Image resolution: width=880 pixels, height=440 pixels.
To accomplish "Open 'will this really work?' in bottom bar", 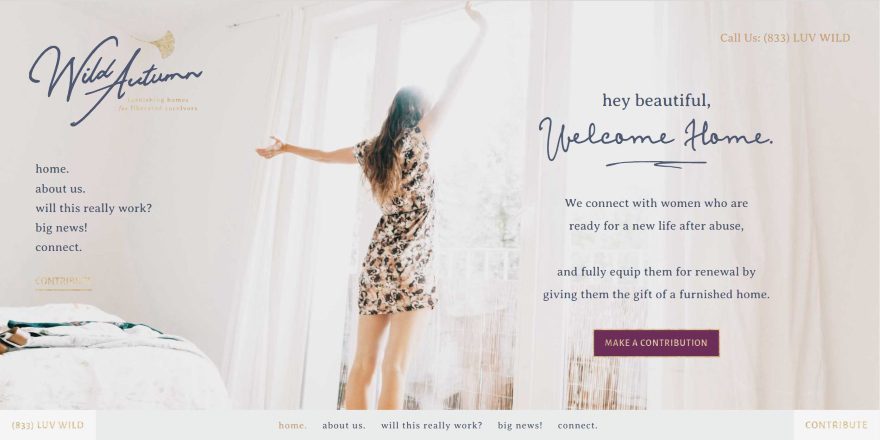I will (432, 425).
